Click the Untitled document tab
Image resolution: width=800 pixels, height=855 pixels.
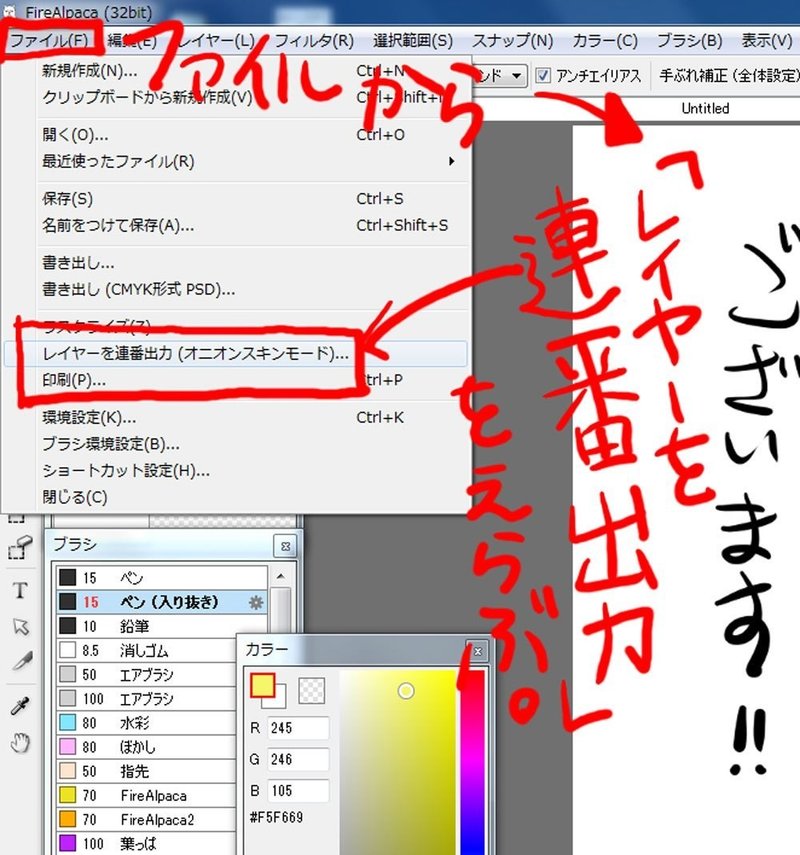[x=705, y=109]
